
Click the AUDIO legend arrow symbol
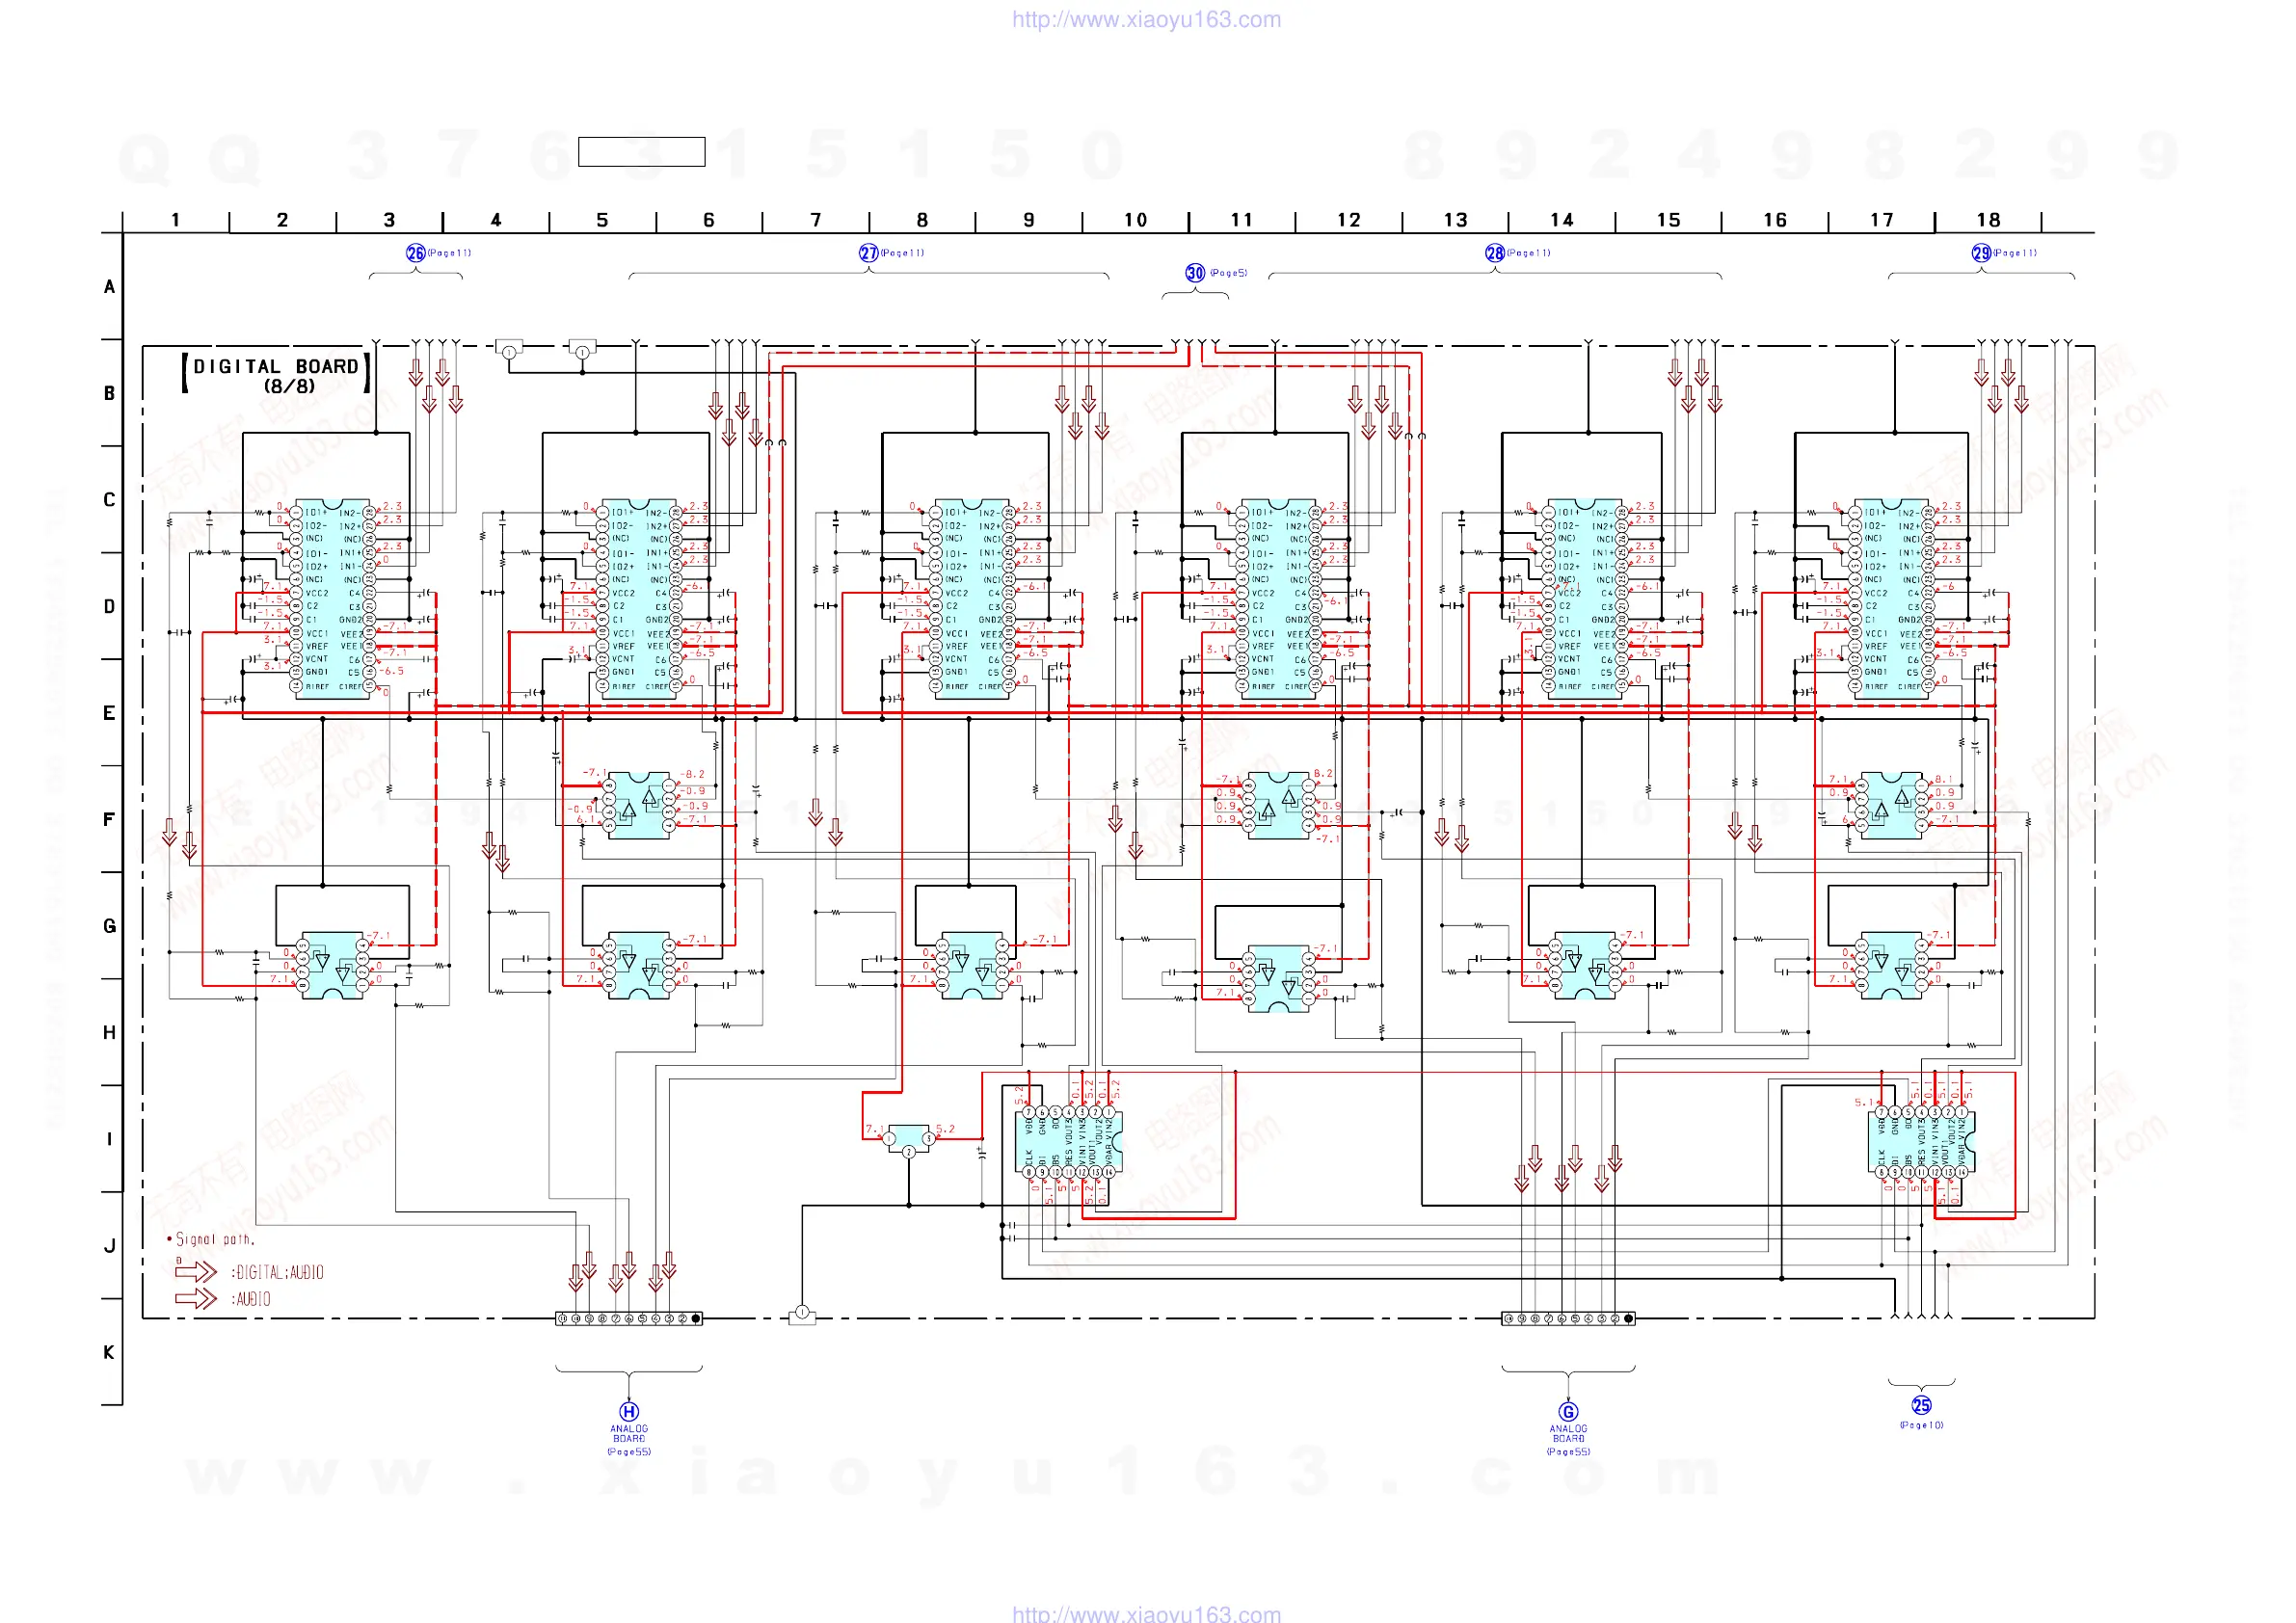pyautogui.click(x=196, y=1298)
